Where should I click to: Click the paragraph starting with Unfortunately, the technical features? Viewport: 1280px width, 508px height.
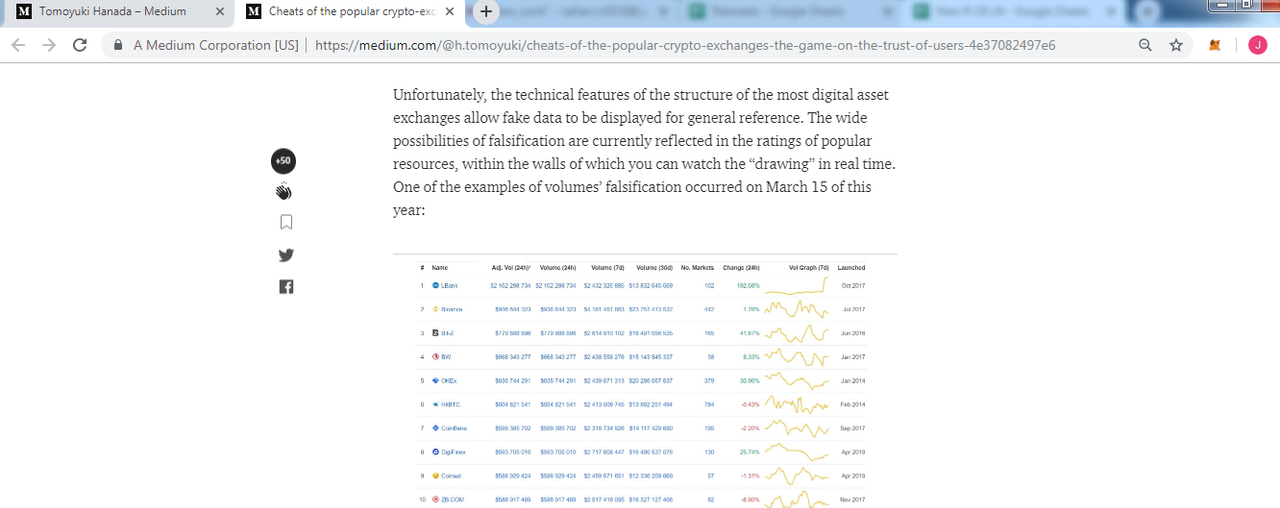coord(643,153)
